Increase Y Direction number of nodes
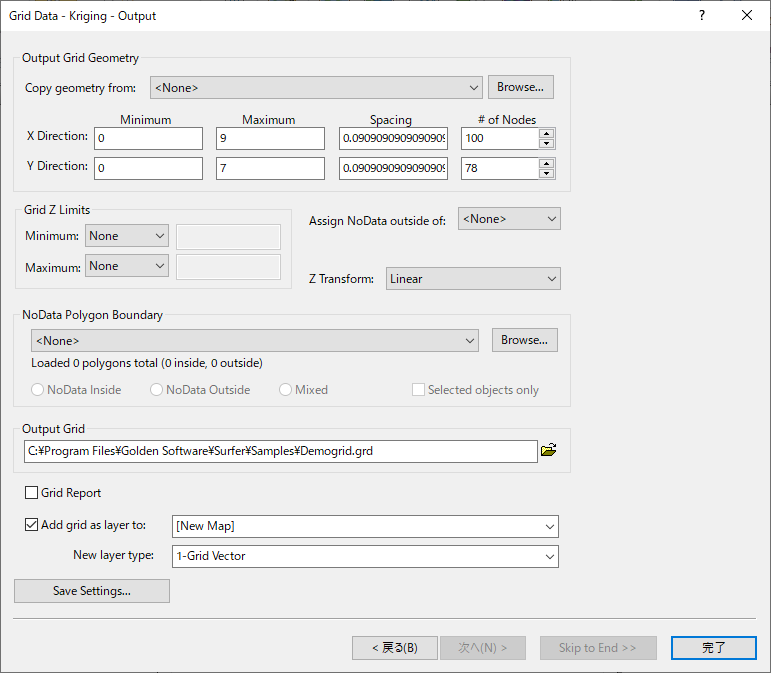 click(x=547, y=164)
